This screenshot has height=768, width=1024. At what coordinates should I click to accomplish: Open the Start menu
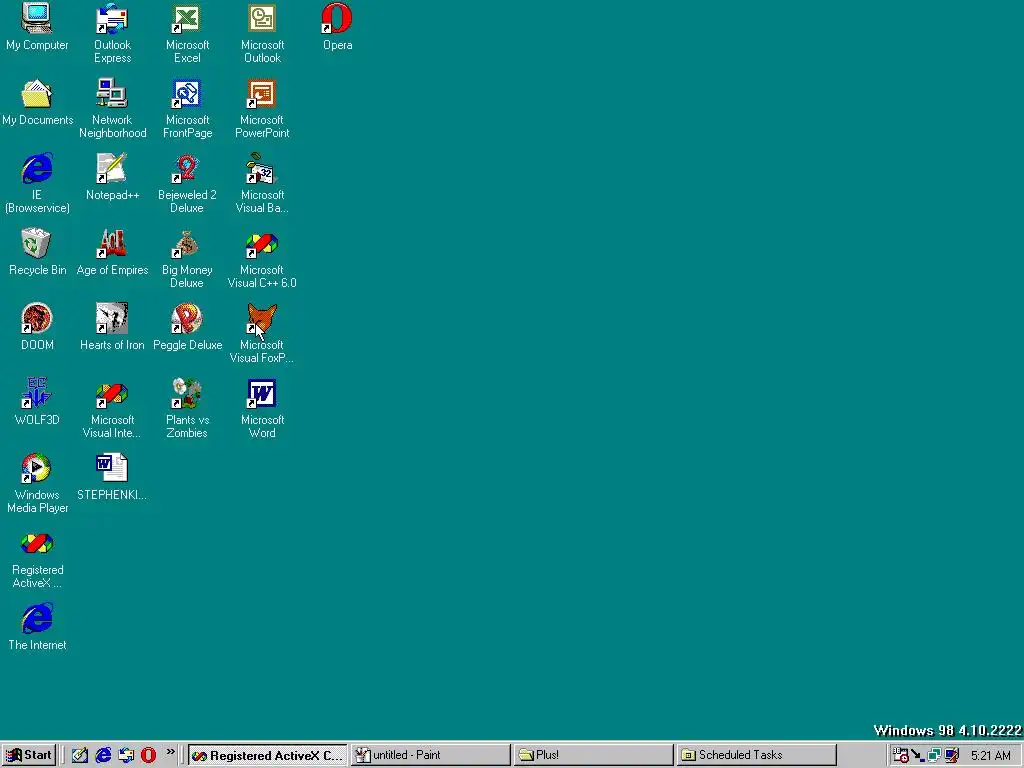click(x=29, y=755)
